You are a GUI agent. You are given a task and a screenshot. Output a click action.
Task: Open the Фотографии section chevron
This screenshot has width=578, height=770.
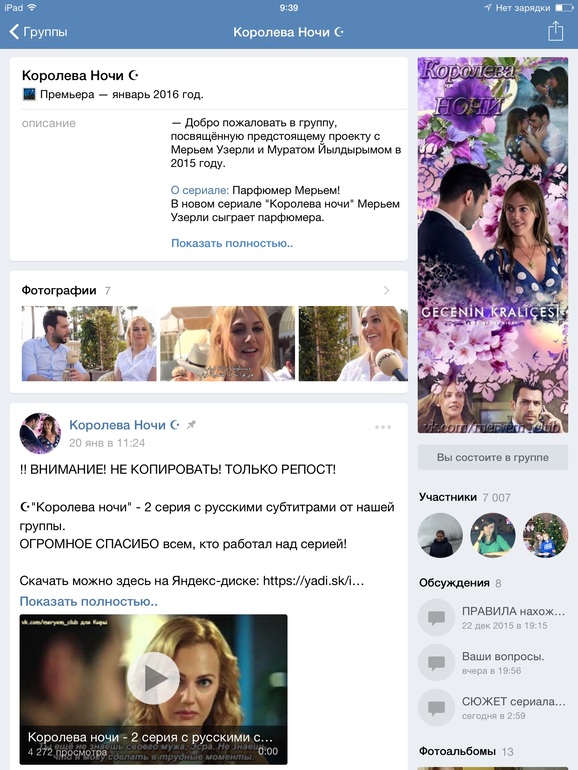(x=386, y=290)
